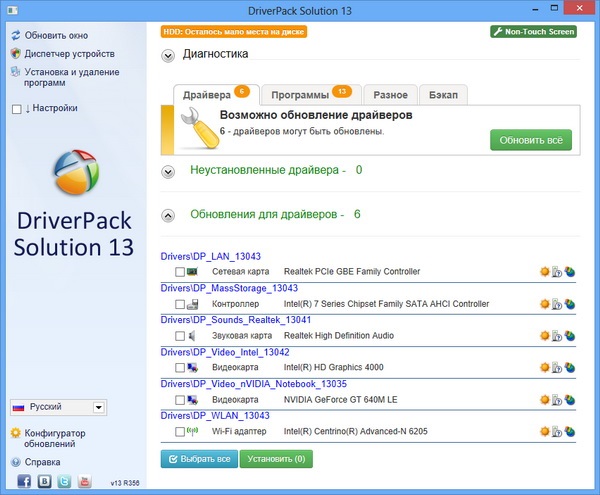Open the Русский language dropdown
600x495 pixels.
click(98, 407)
